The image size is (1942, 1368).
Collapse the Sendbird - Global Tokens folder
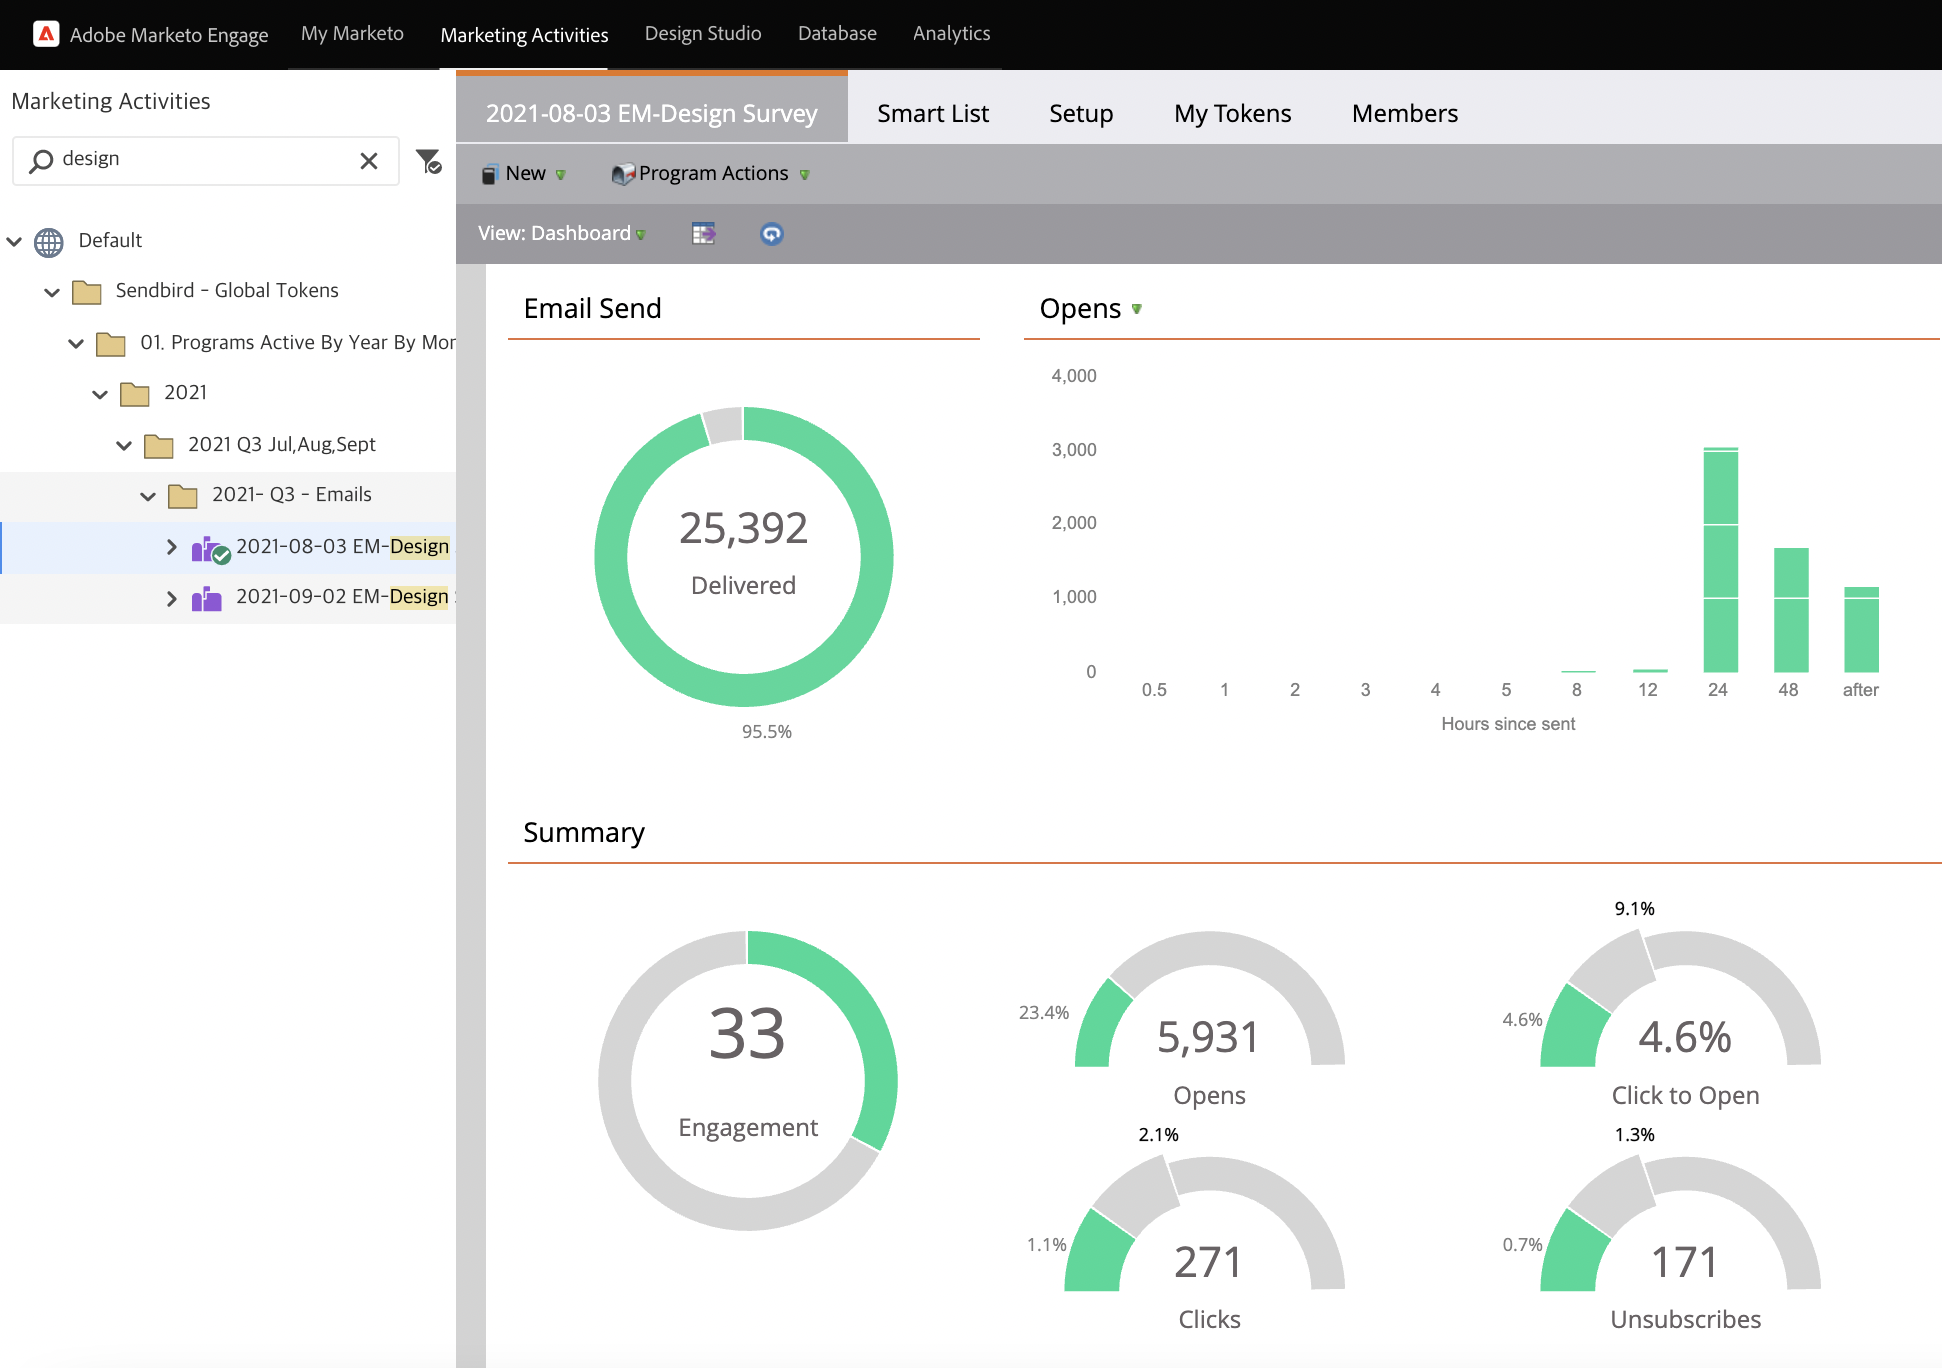pos(52,291)
